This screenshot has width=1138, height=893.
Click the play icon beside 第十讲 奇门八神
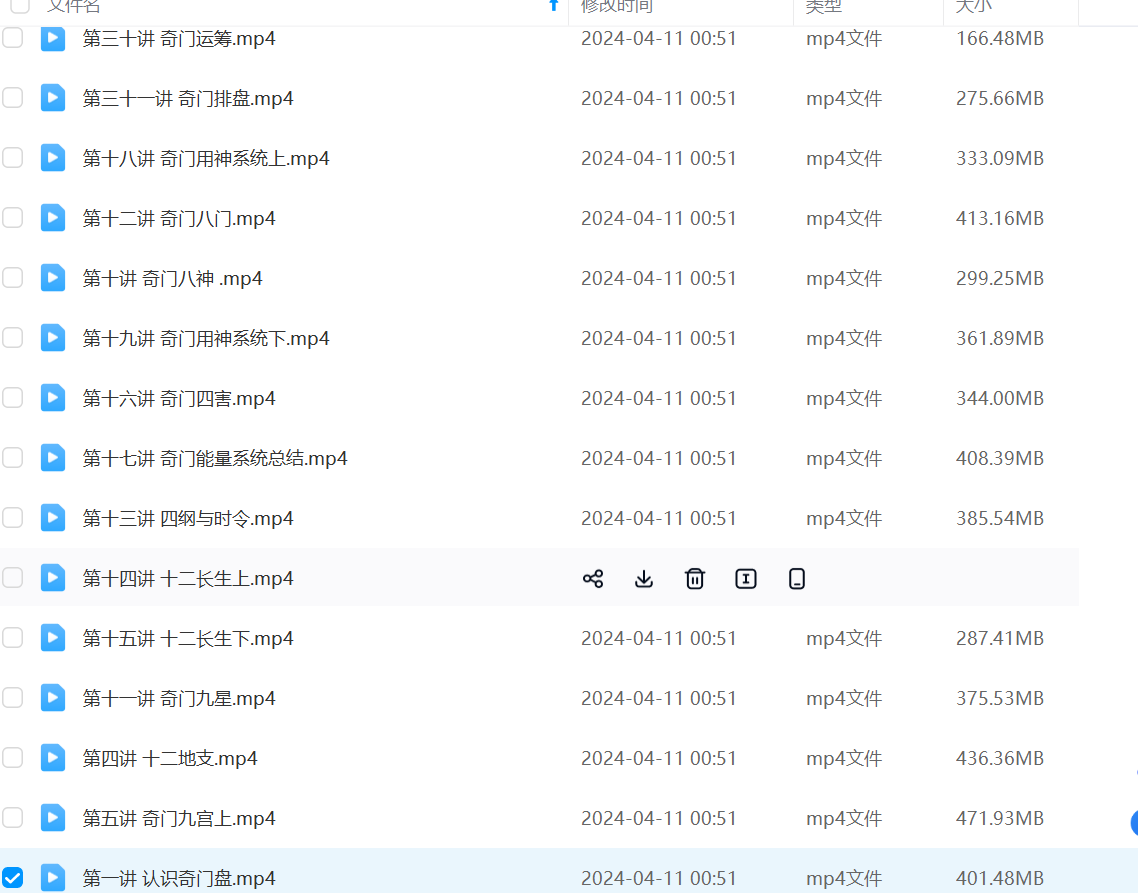53,278
